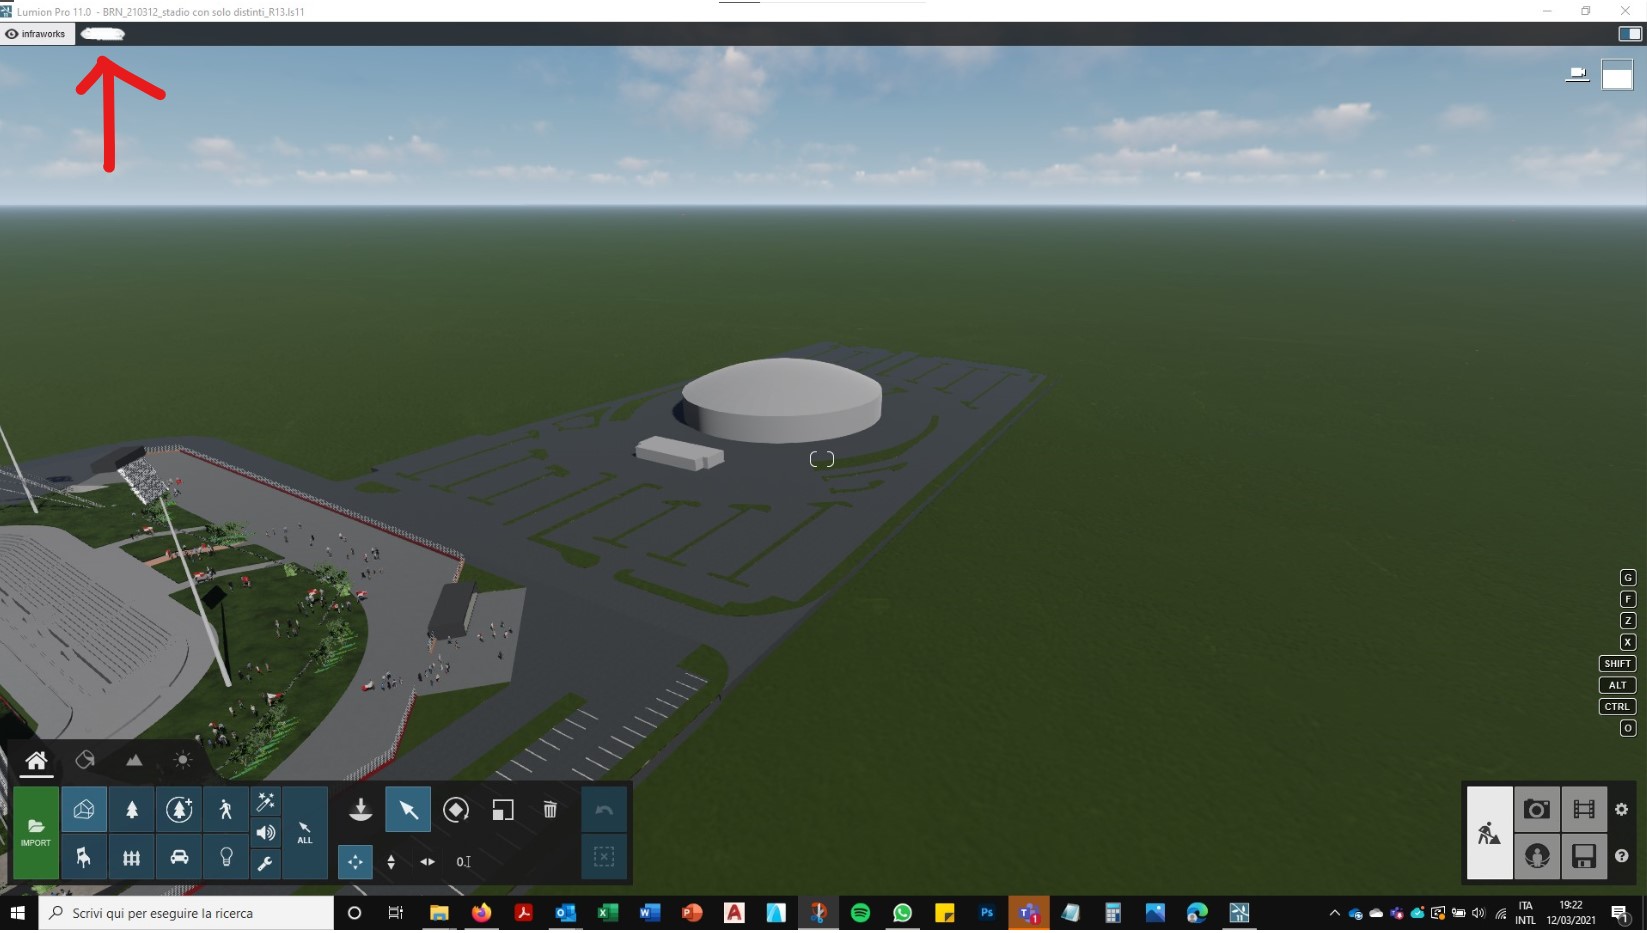
Task: Open the Save floppy disk menu
Action: tap(1584, 856)
